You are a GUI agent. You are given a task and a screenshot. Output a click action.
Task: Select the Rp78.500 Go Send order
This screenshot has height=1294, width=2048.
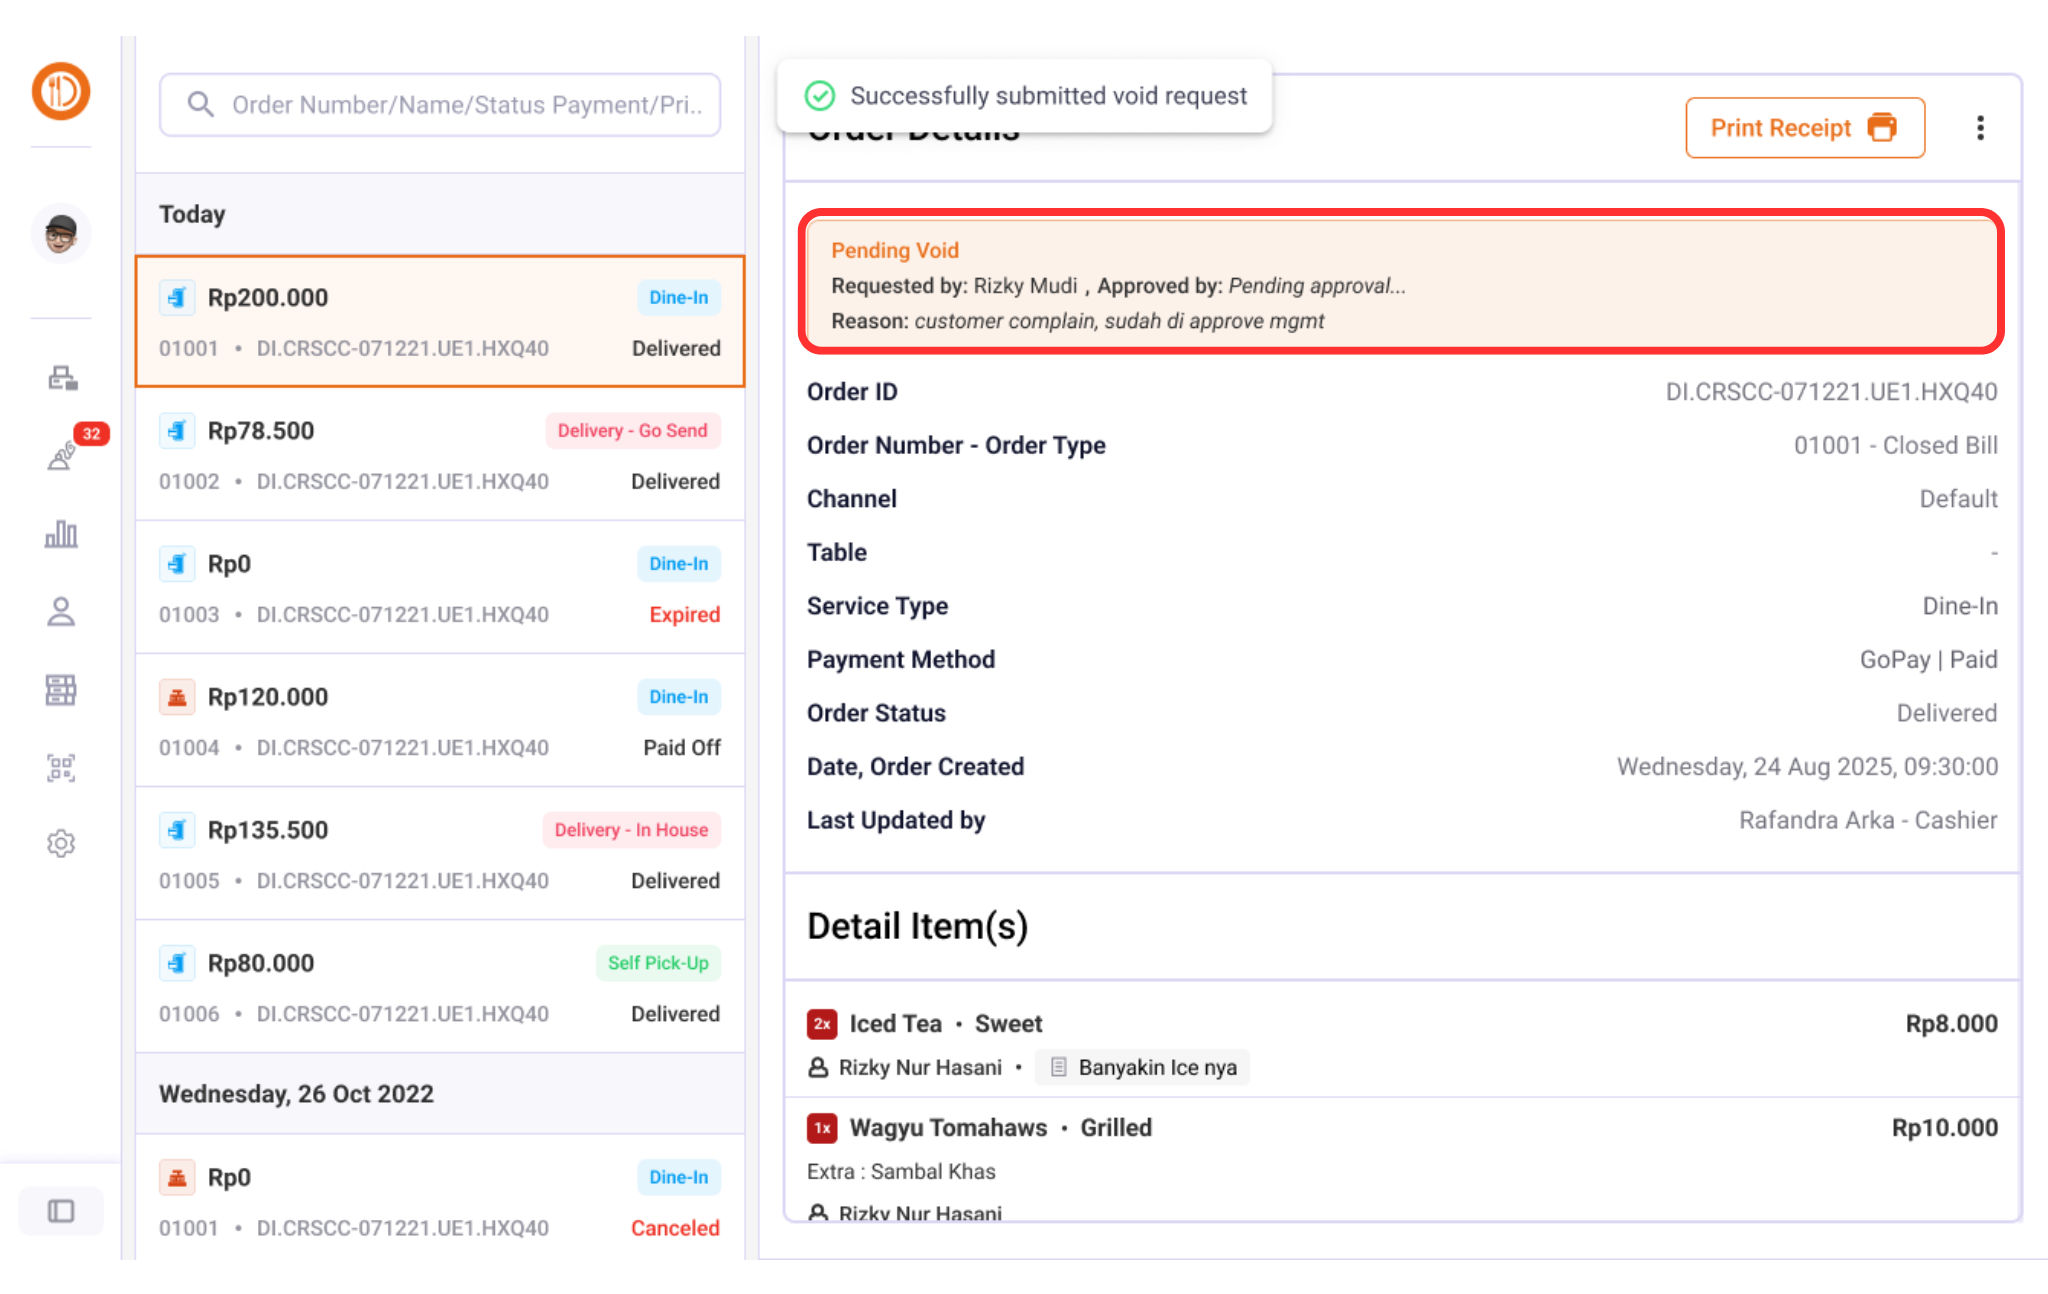440,455
